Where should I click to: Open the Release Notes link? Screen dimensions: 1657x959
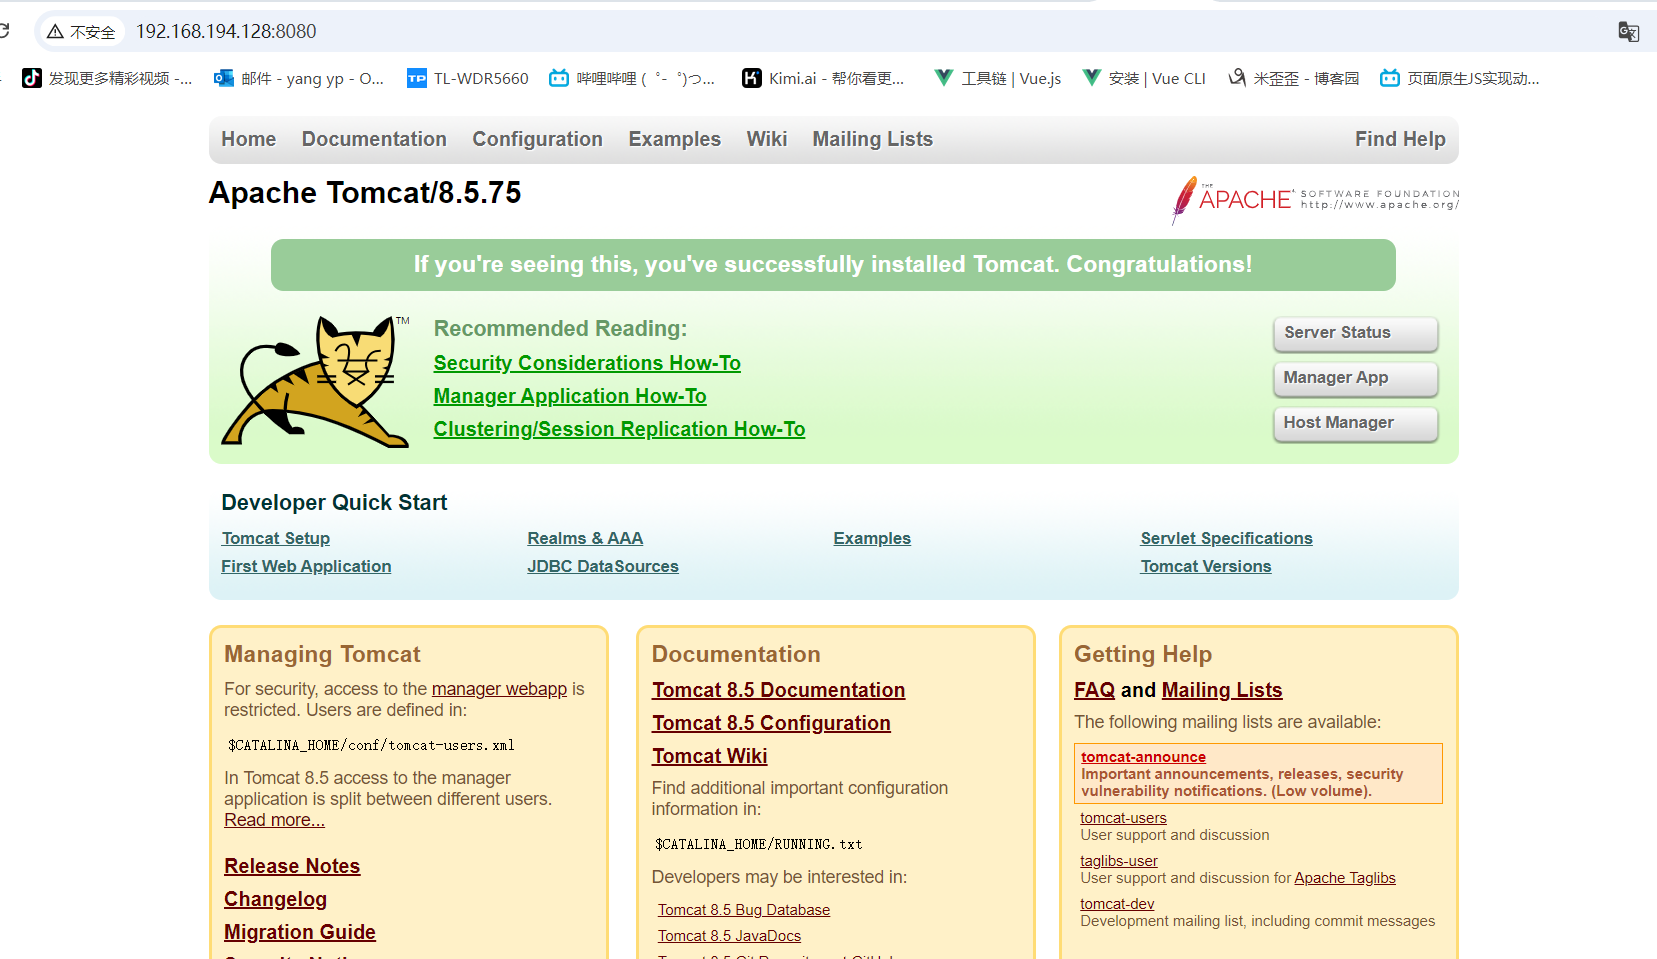(x=292, y=866)
